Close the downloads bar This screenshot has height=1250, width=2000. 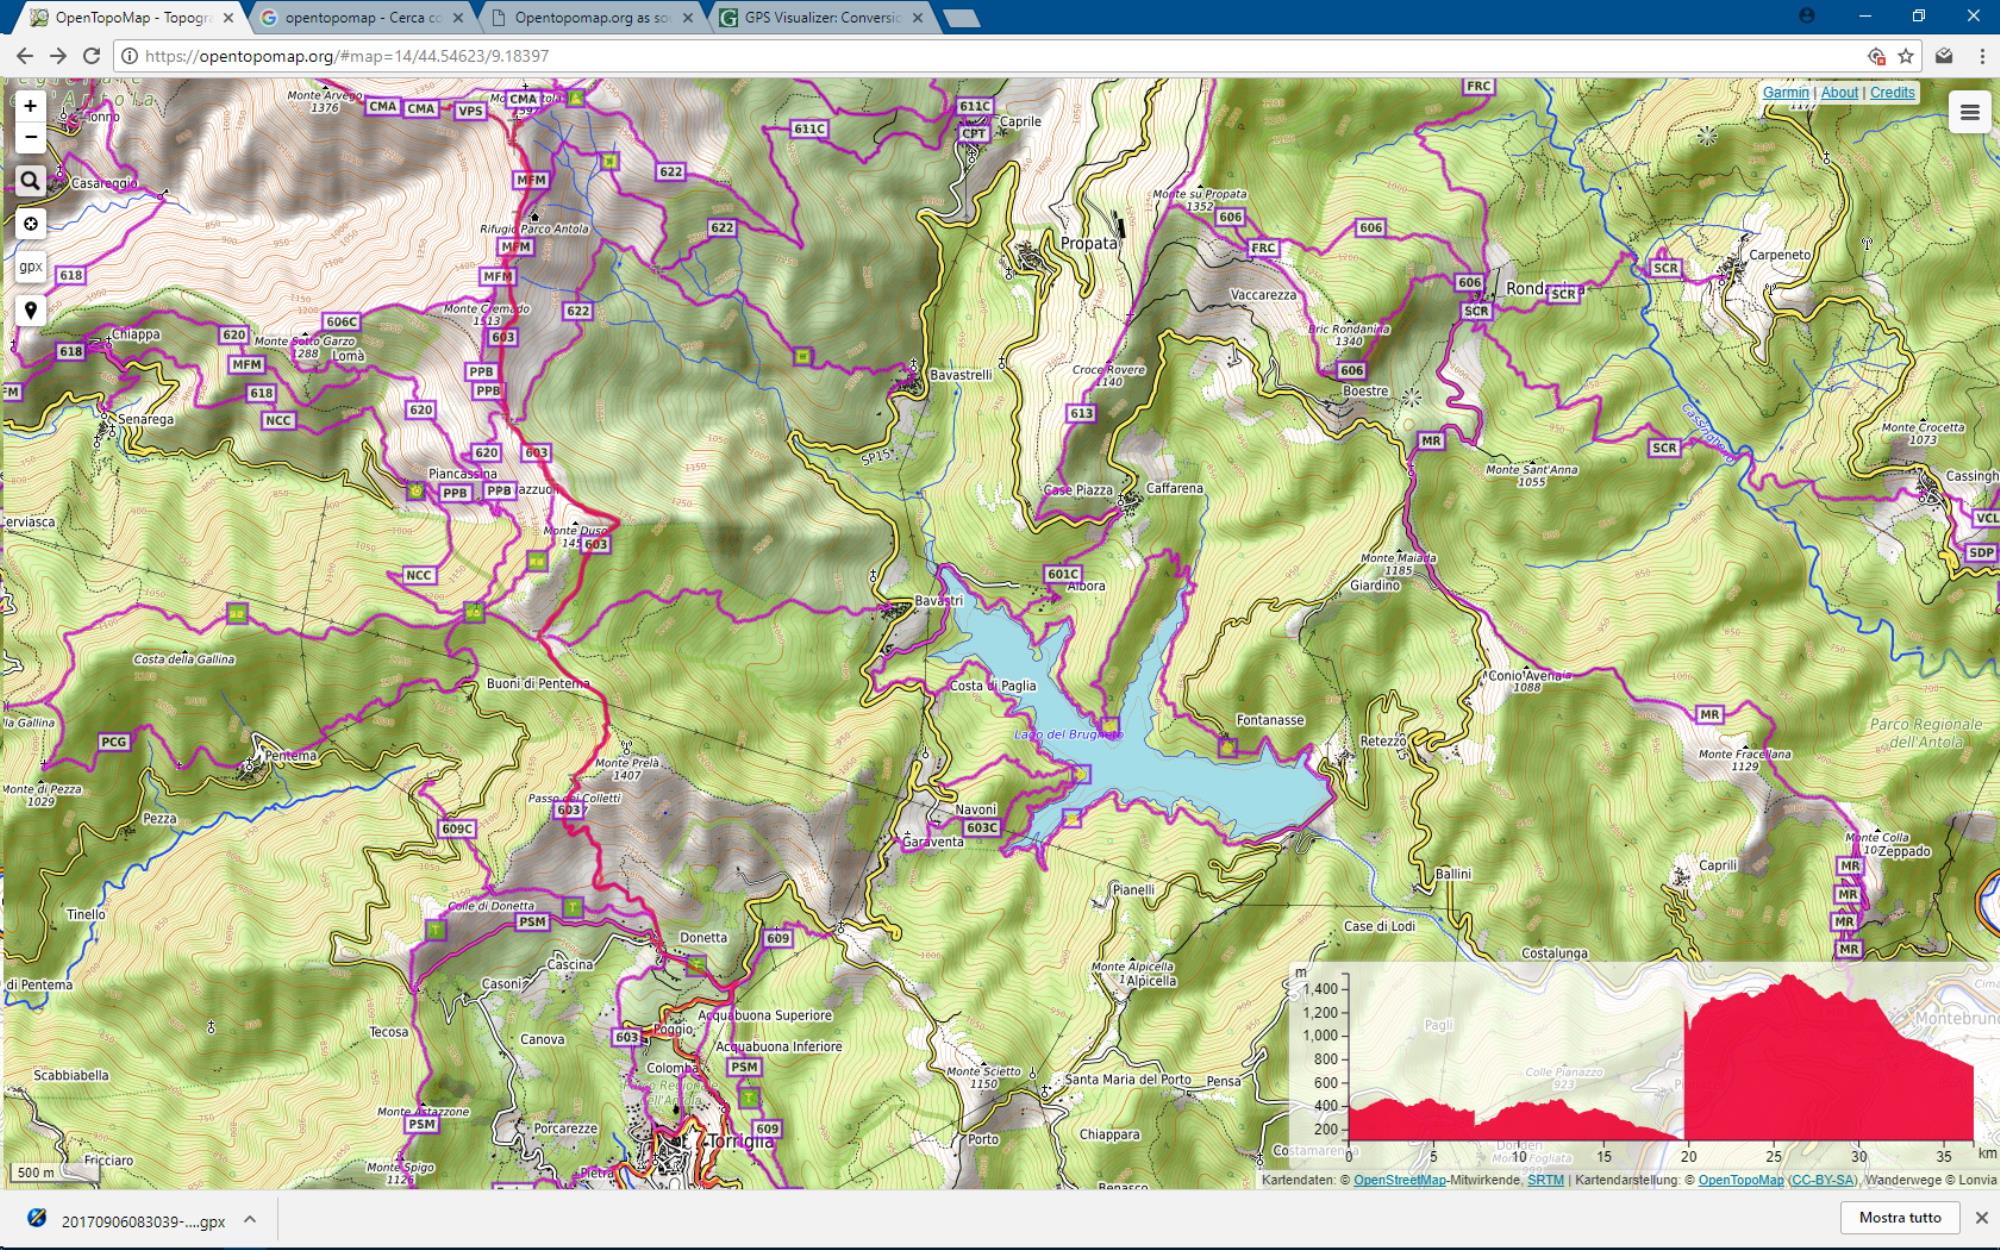1981,1217
